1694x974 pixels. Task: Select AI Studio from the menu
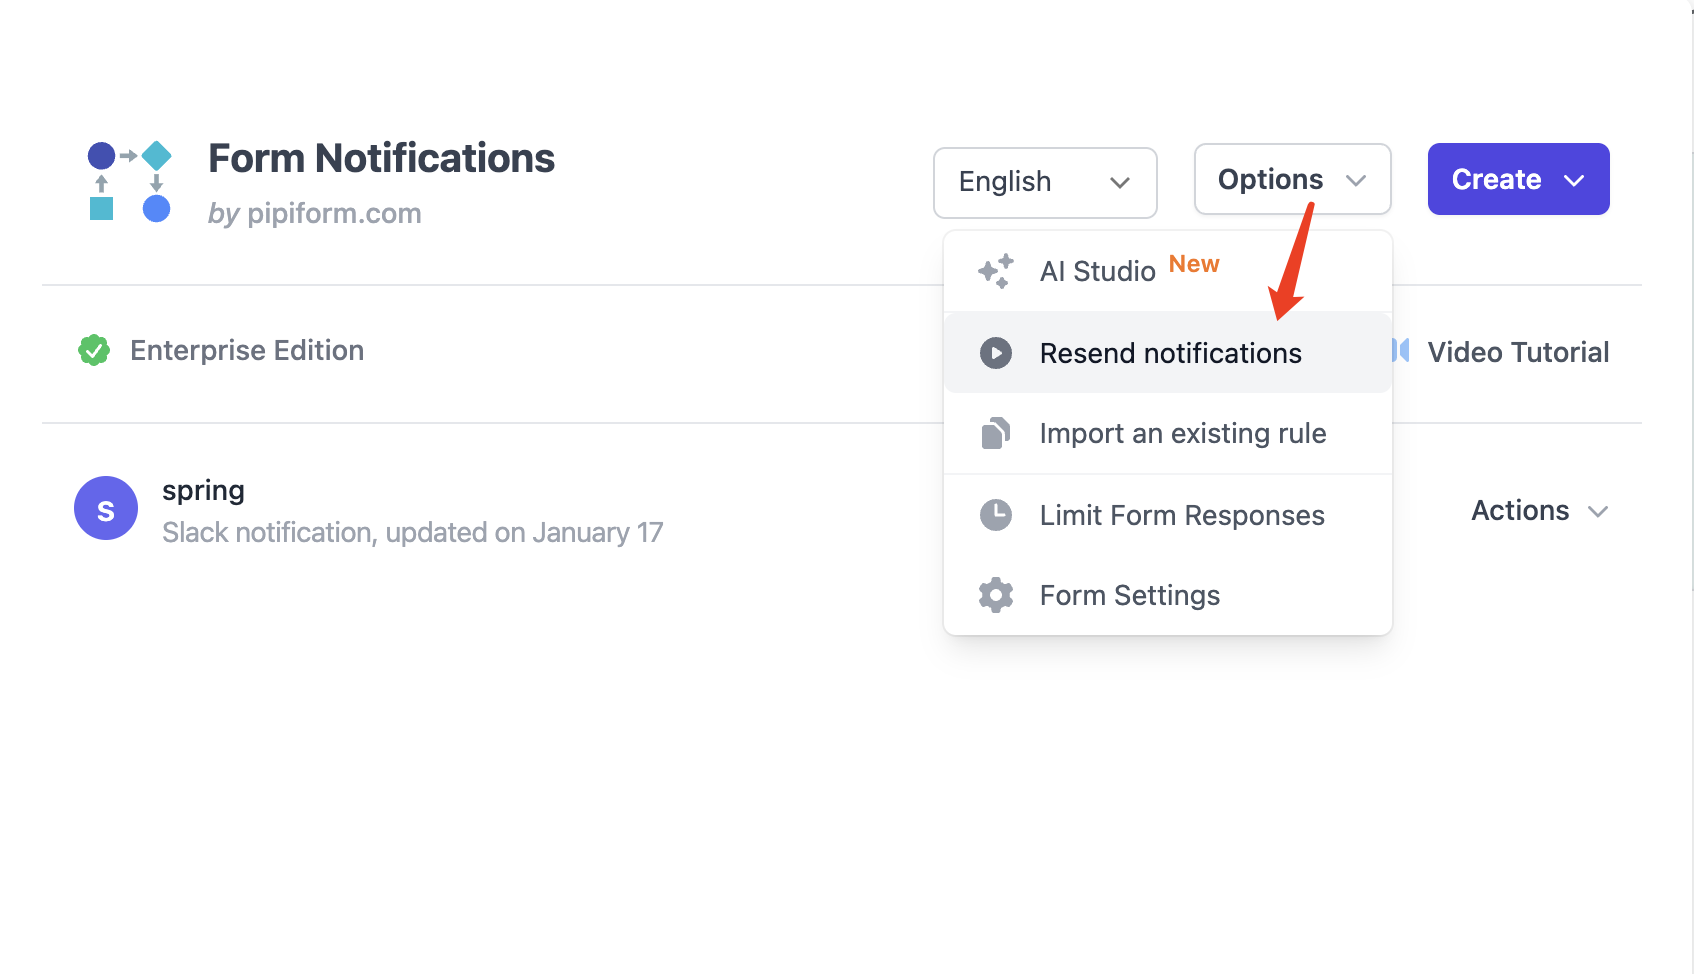[1098, 271]
